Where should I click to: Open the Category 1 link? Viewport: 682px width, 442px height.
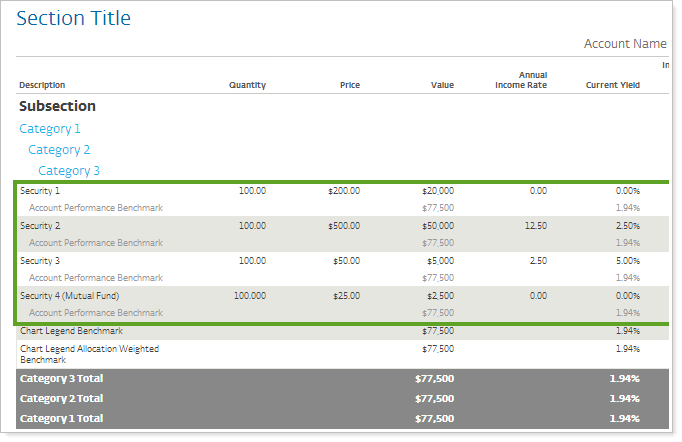click(50, 129)
